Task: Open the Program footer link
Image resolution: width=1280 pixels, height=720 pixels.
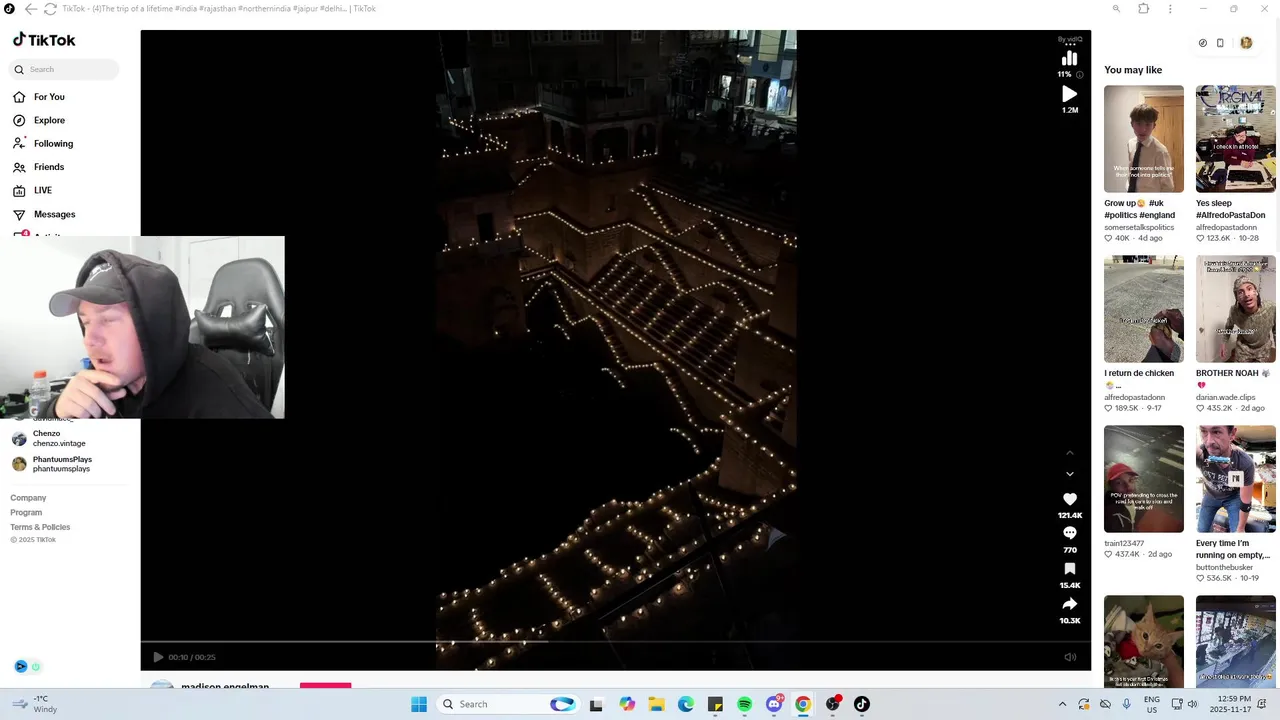Action: 26,512
